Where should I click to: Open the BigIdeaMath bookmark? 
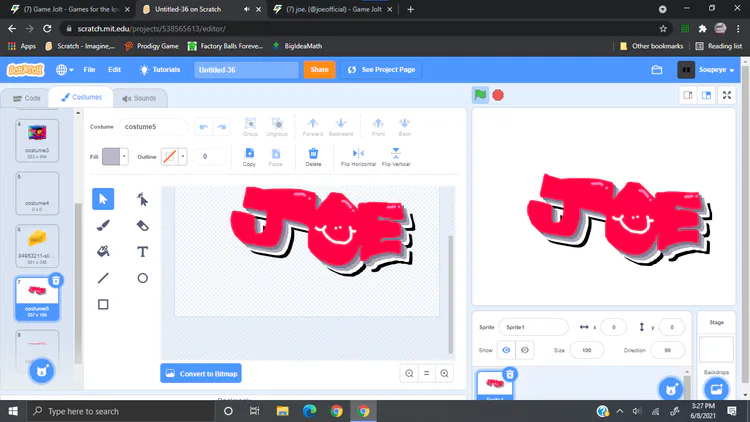(x=297, y=46)
